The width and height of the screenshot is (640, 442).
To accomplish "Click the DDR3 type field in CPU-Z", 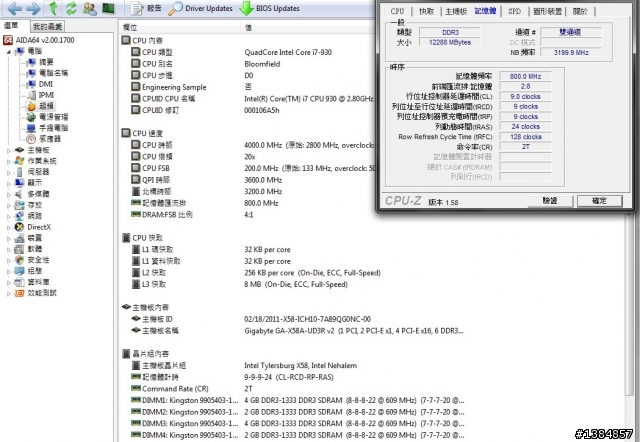I will pyautogui.click(x=450, y=32).
